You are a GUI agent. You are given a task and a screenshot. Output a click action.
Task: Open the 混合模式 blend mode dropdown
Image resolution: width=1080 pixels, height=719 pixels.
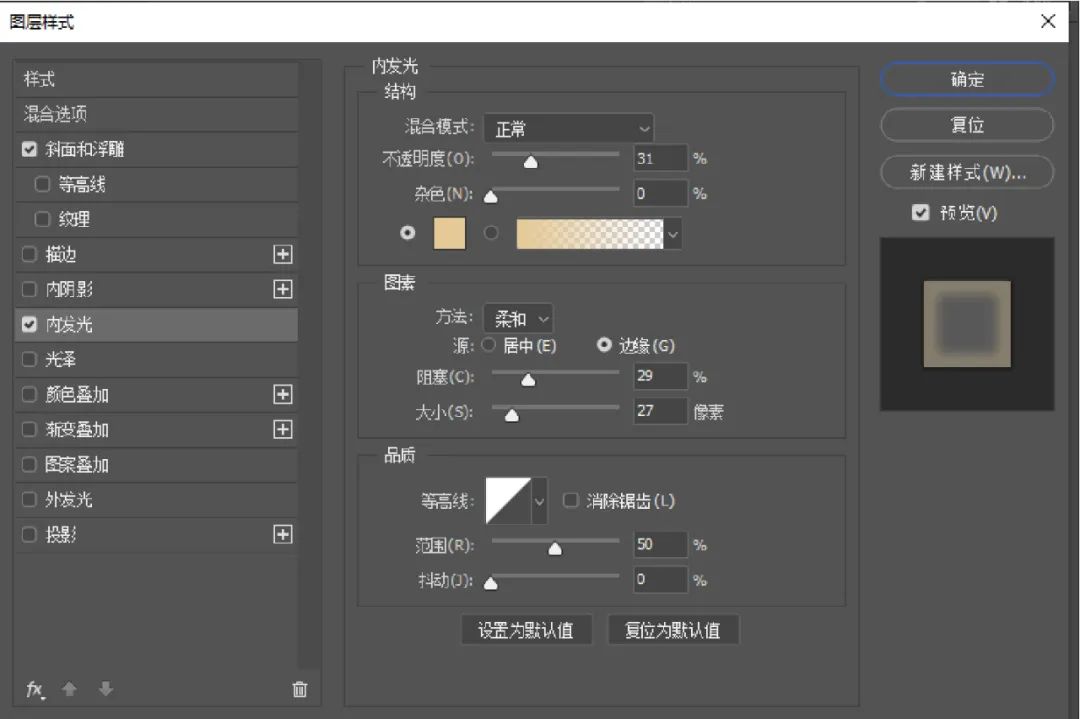(x=568, y=129)
